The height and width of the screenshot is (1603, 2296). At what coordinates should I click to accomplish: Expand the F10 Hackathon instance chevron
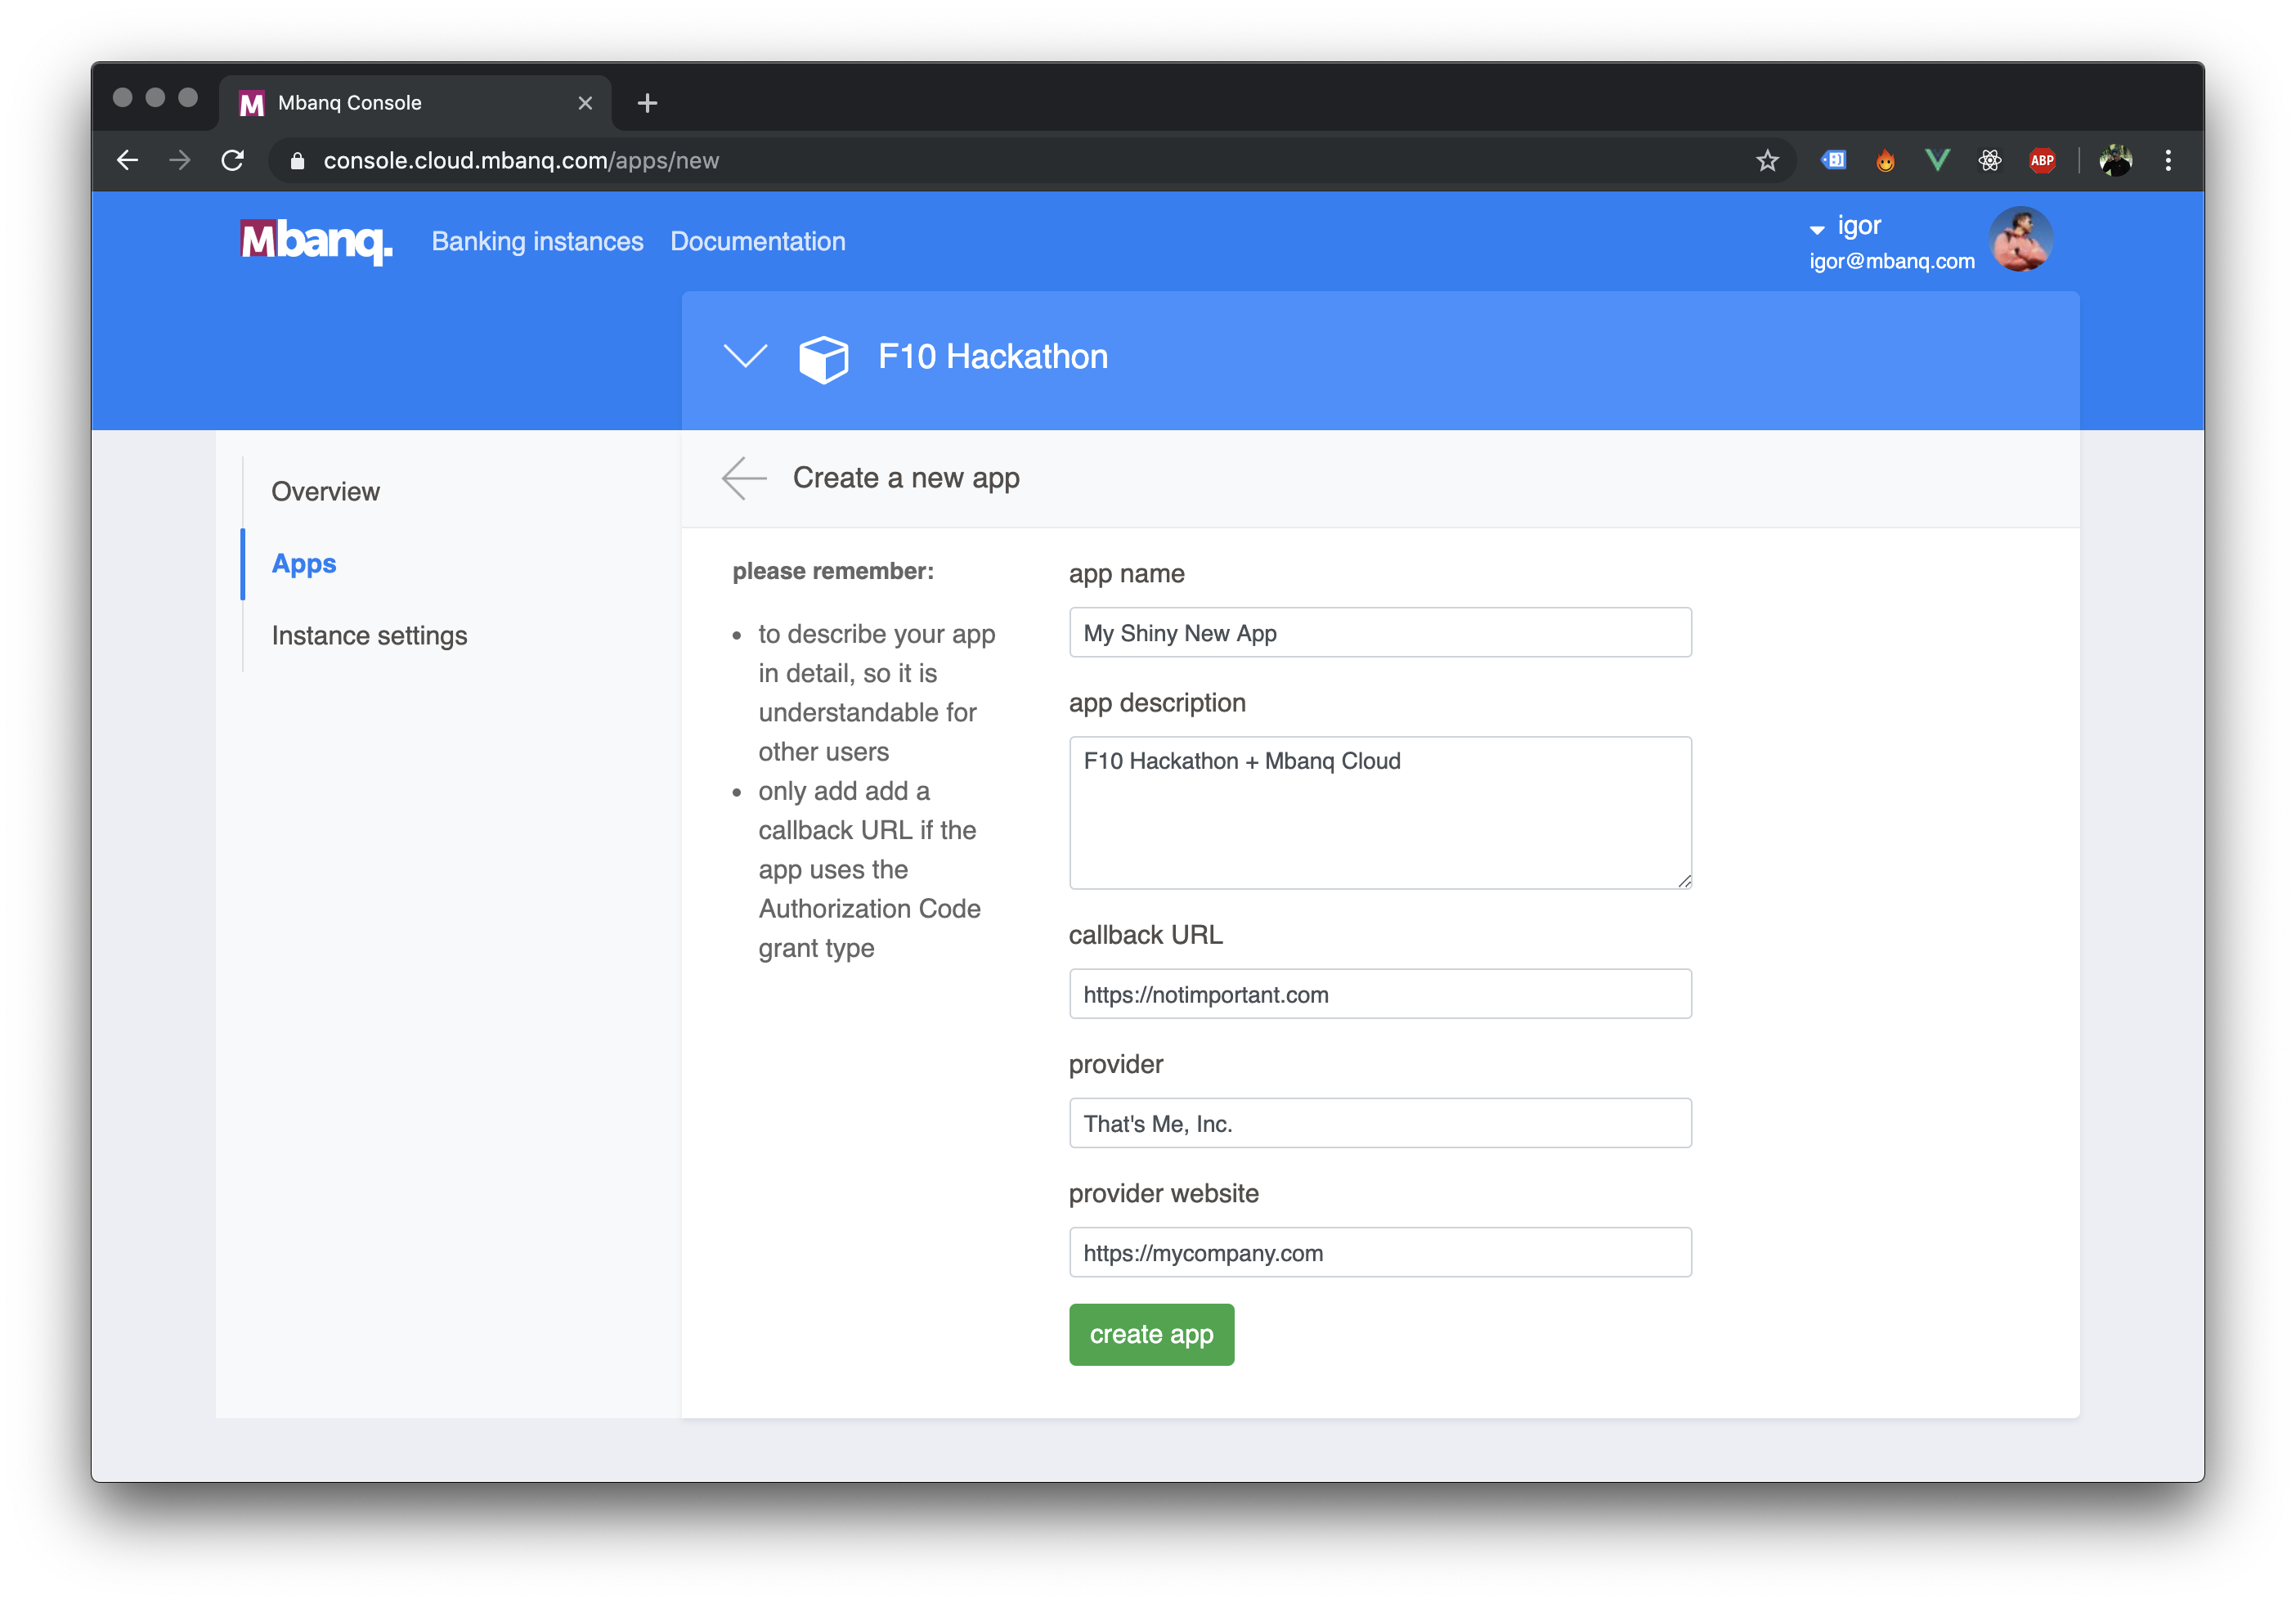745,356
